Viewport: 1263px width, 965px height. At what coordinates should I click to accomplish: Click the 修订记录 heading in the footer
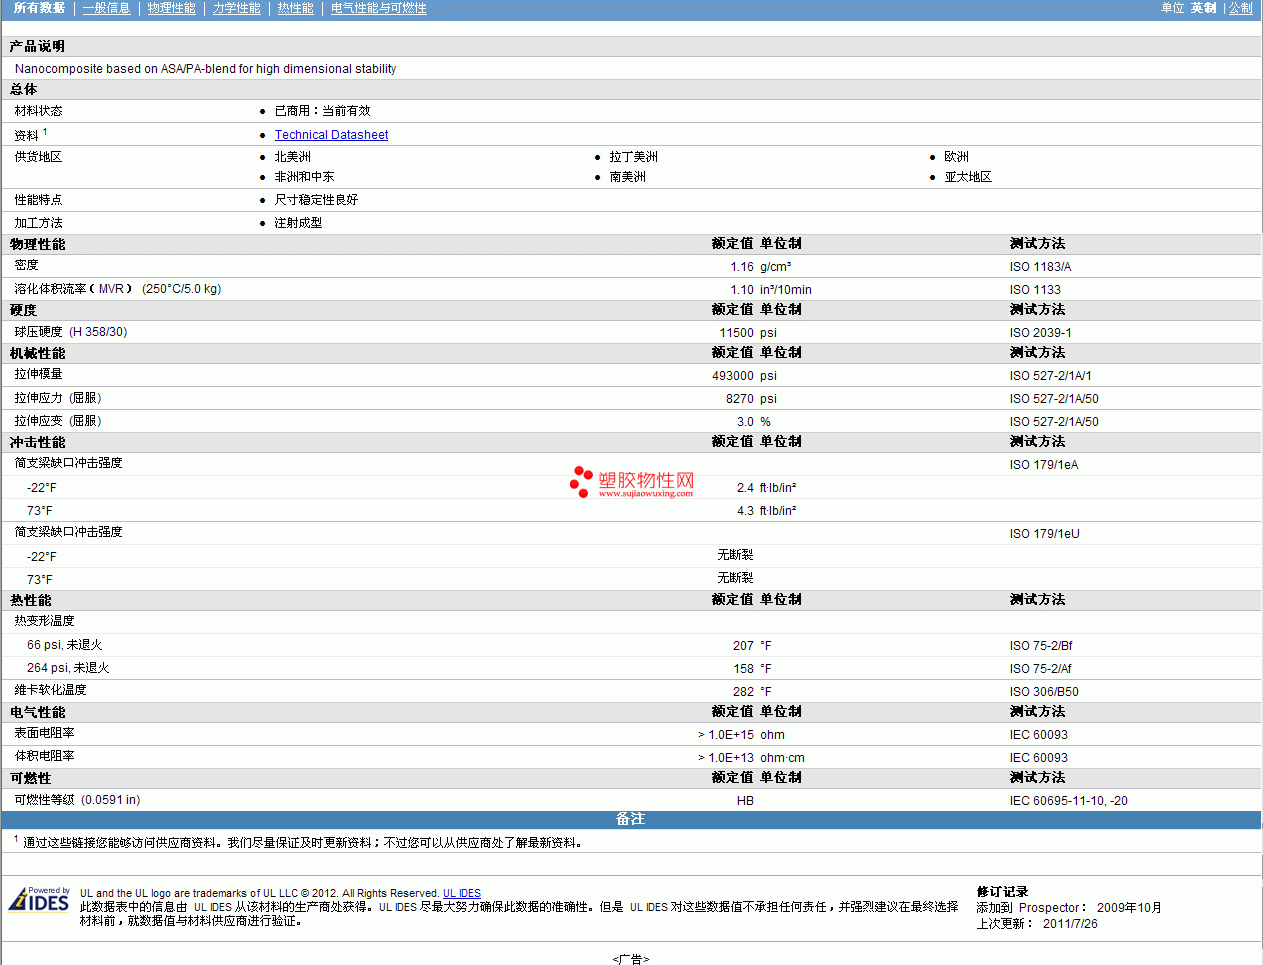[1002, 892]
